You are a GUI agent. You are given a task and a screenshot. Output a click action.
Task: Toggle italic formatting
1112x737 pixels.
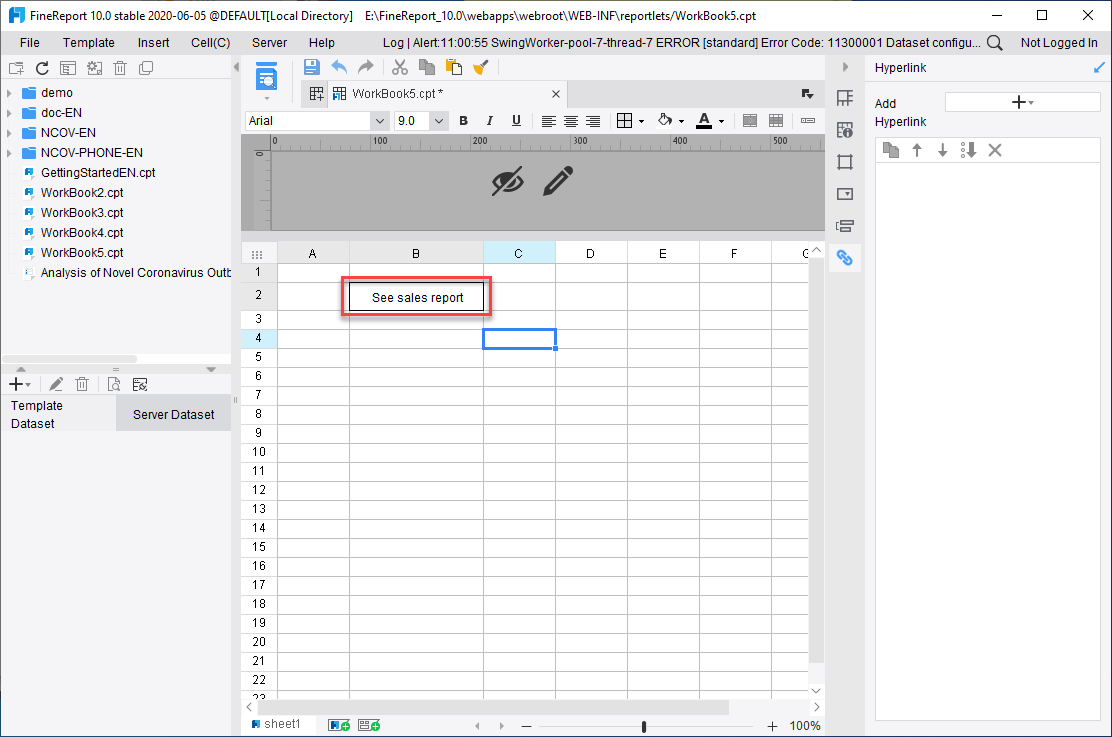point(489,120)
